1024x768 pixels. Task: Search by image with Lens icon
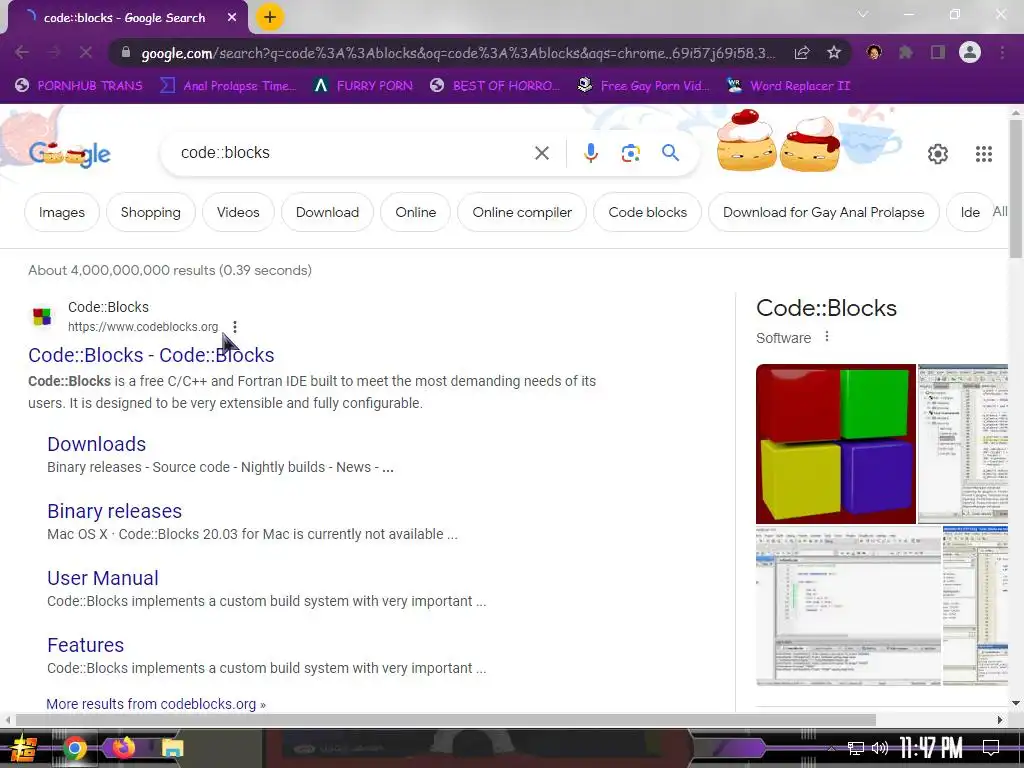point(630,153)
